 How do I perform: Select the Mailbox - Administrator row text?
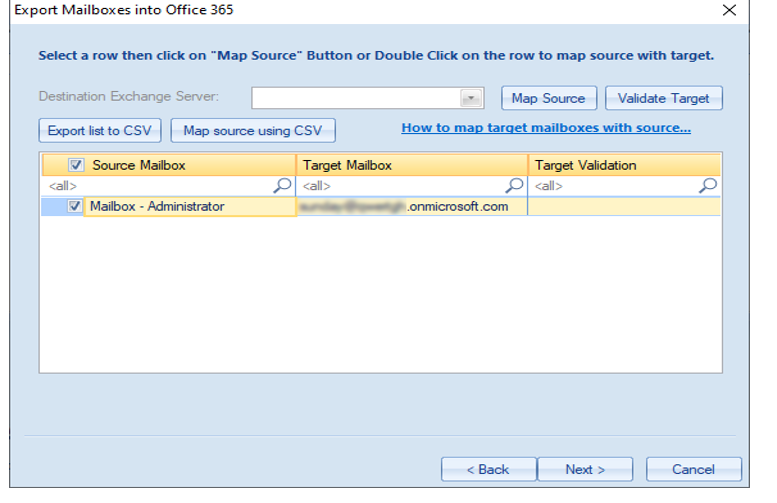(x=157, y=206)
